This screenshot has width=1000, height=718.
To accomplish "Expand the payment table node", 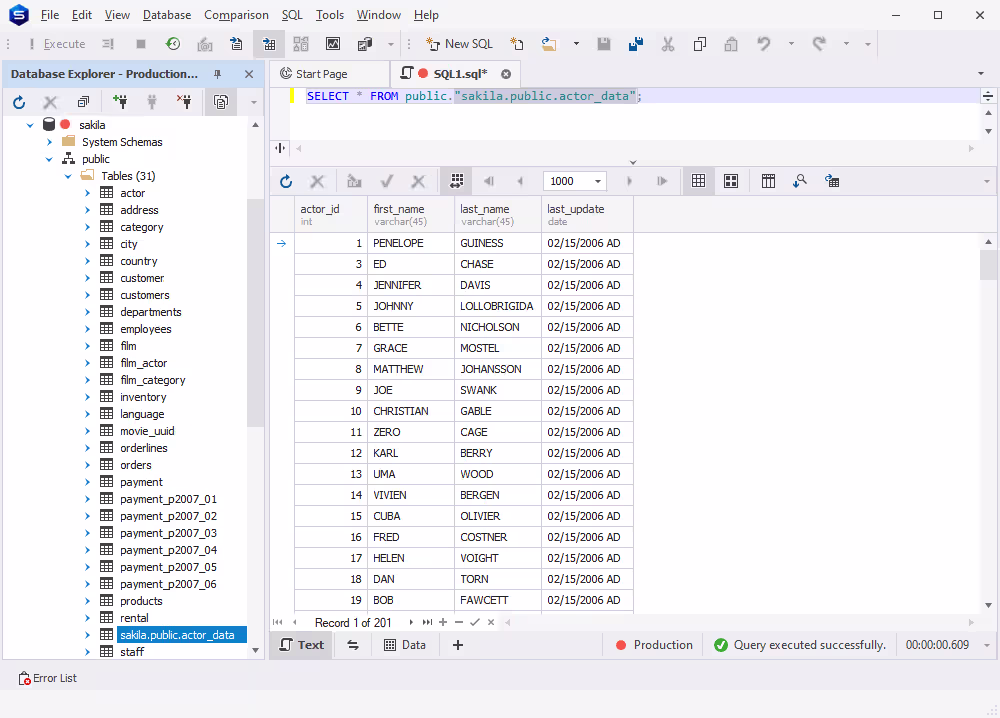I will tap(87, 482).
